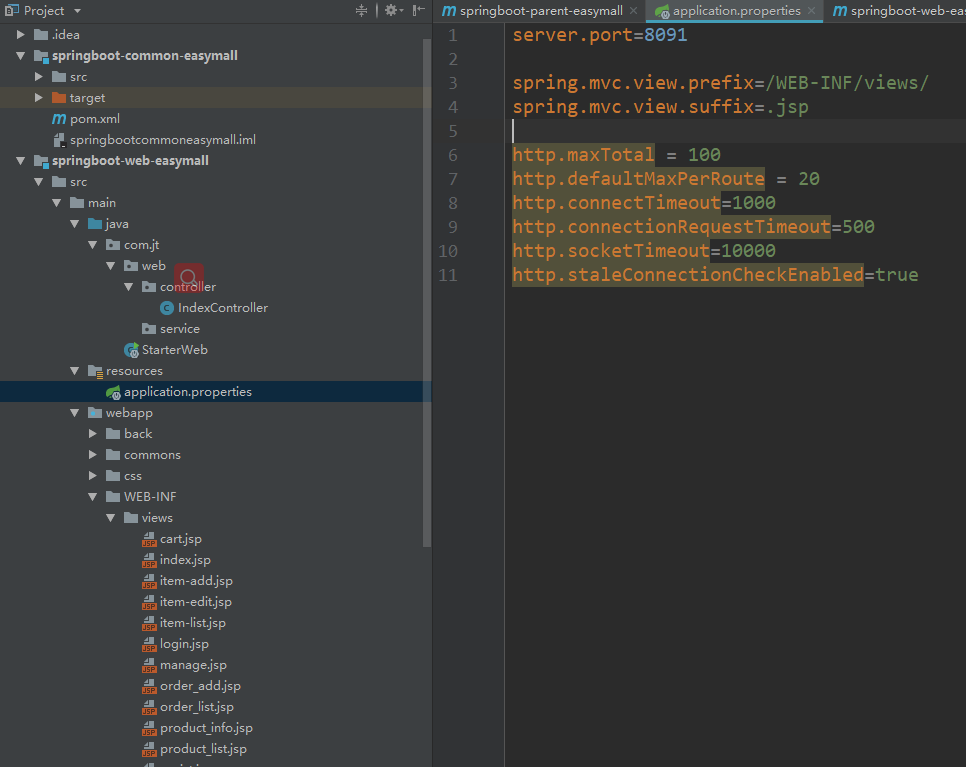Click the service package folder icon
Viewport: 966px width, 767px height.
(x=149, y=328)
